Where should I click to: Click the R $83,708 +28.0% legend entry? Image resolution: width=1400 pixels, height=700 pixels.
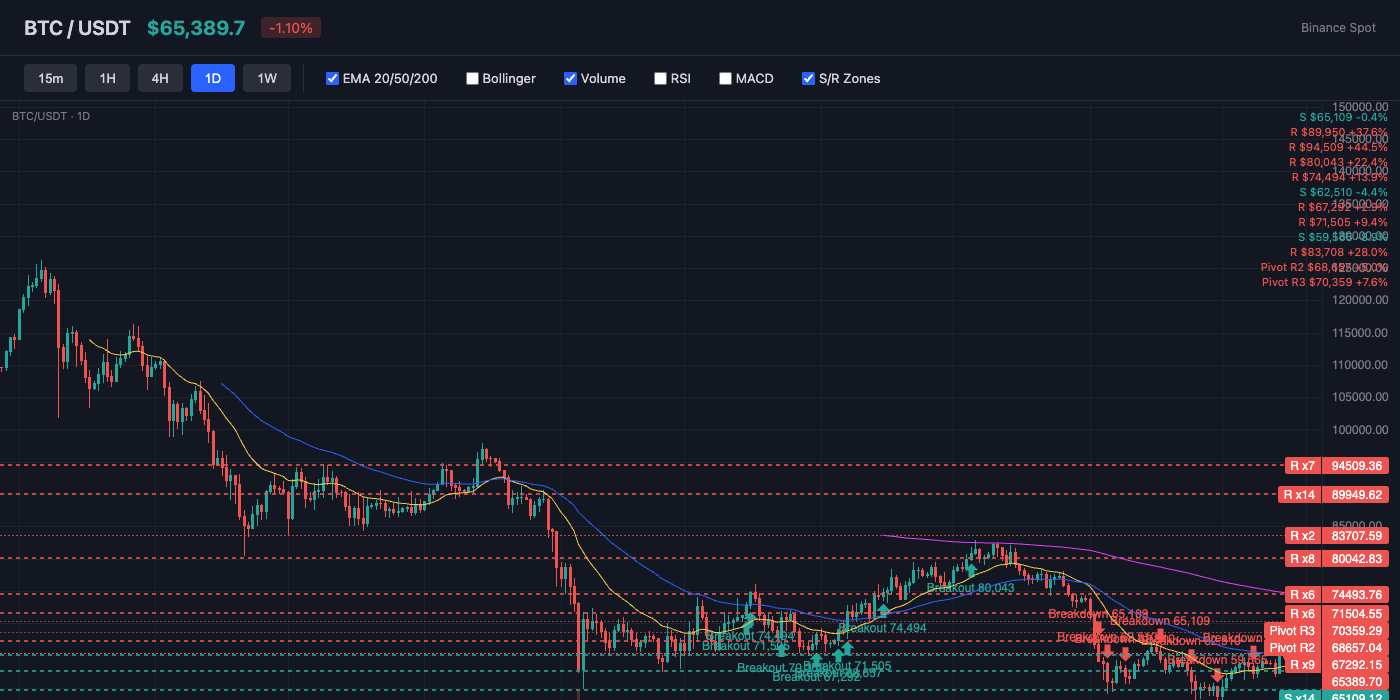1338,252
